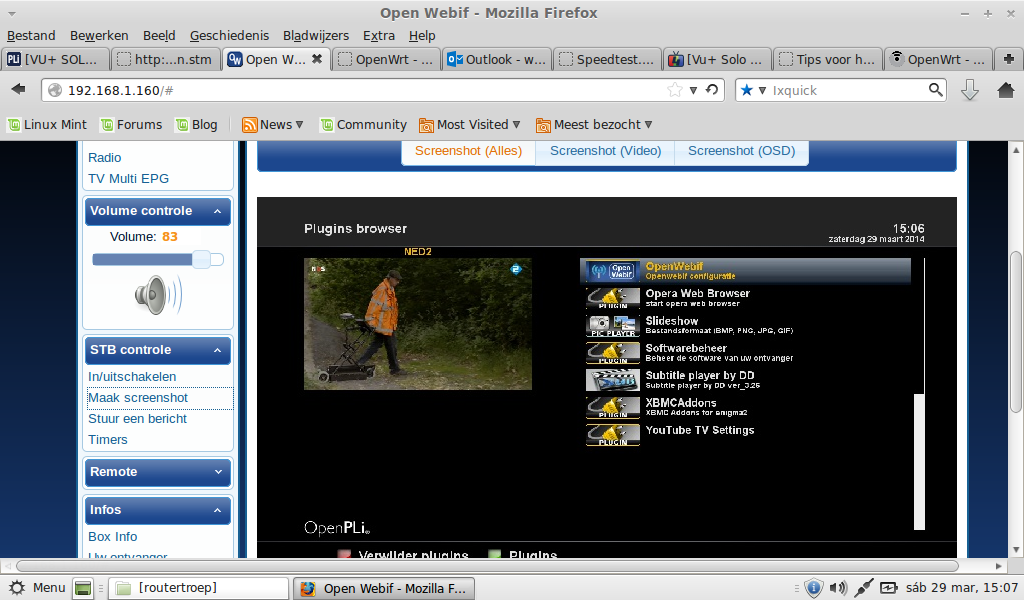This screenshot has height=600, width=1024.
Task: Switch to the Speedtest browser tab
Action: click(607, 59)
